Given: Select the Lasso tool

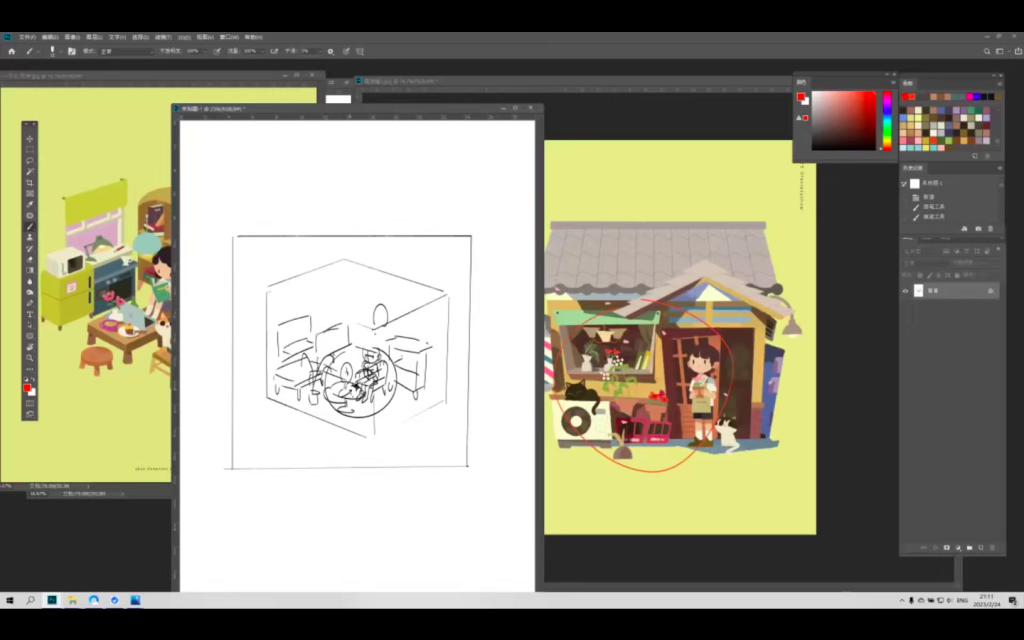Looking at the screenshot, I should 30,160.
